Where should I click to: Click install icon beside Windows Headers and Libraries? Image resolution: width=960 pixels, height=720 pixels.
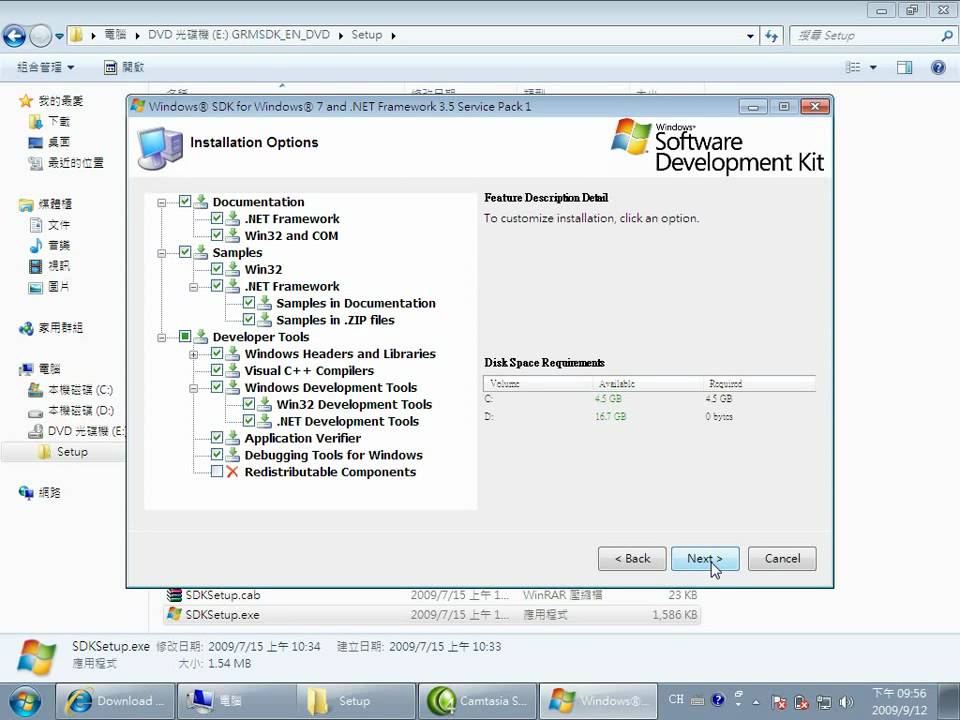coord(233,353)
